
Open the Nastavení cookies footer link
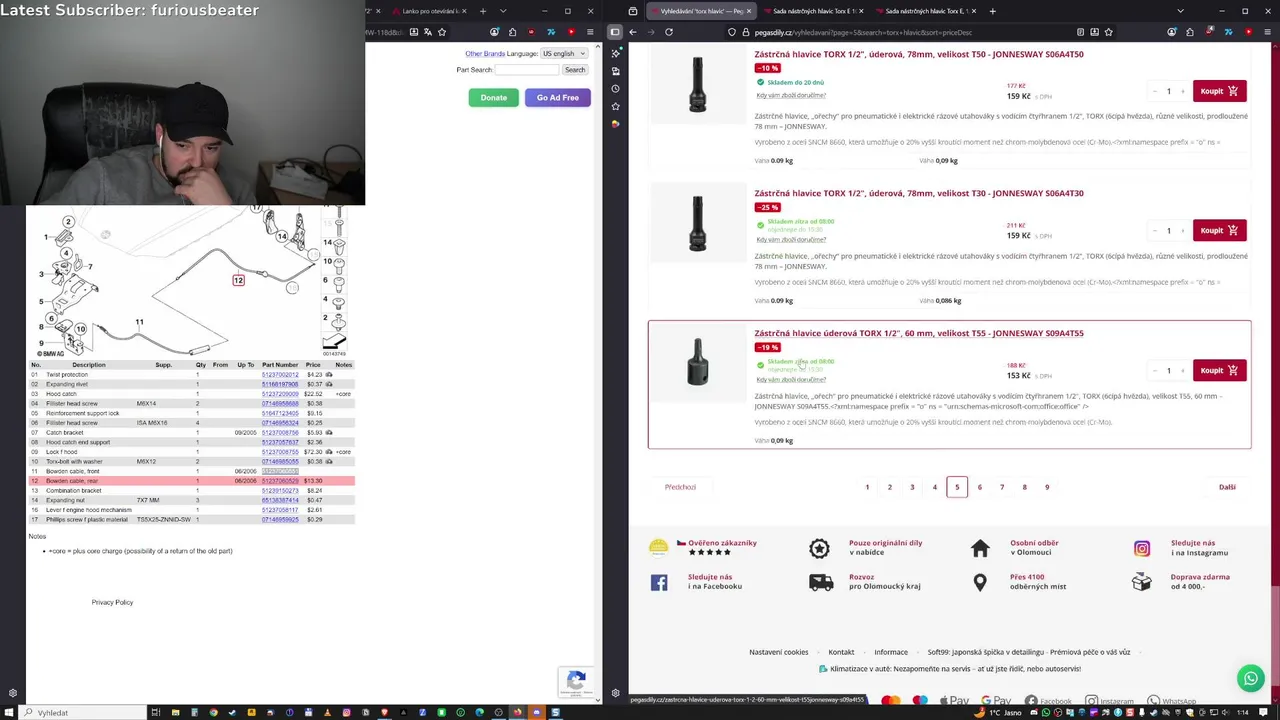point(779,652)
